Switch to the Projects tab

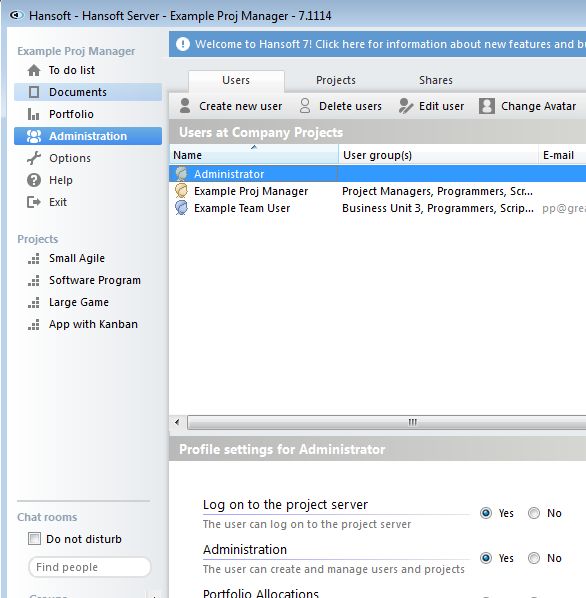click(x=336, y=80)
